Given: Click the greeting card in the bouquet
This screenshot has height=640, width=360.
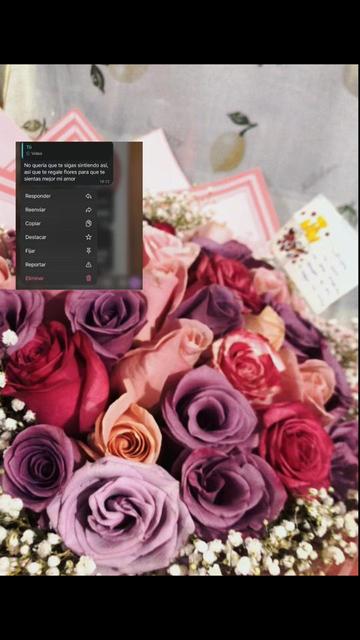Looking at the screenshot, I should pos(314,253).
